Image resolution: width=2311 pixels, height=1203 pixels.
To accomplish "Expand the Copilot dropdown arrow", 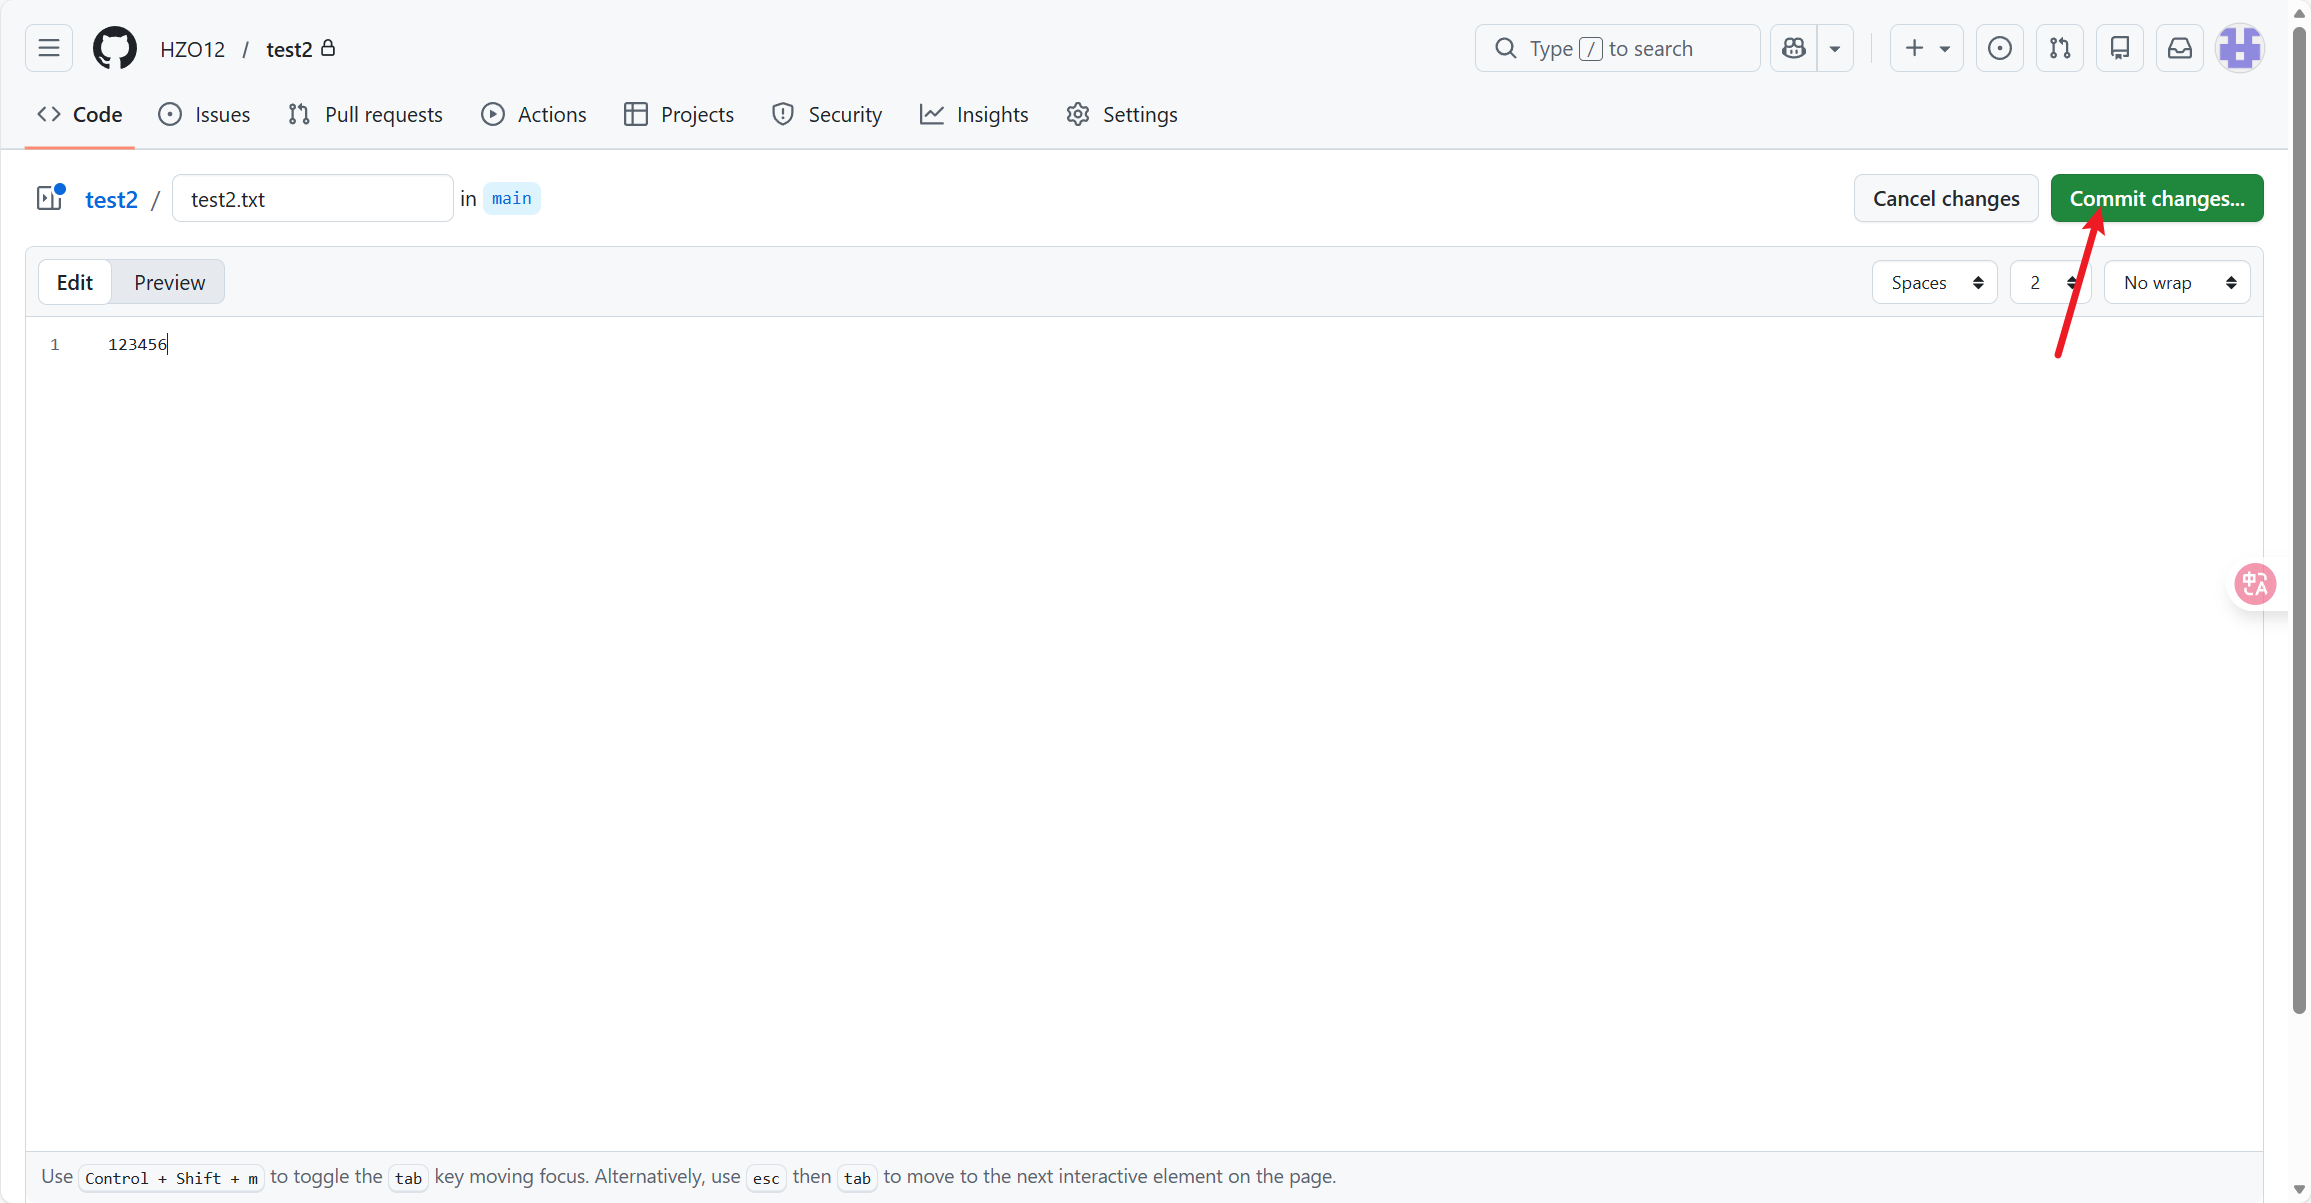I will coord(1835,48).
